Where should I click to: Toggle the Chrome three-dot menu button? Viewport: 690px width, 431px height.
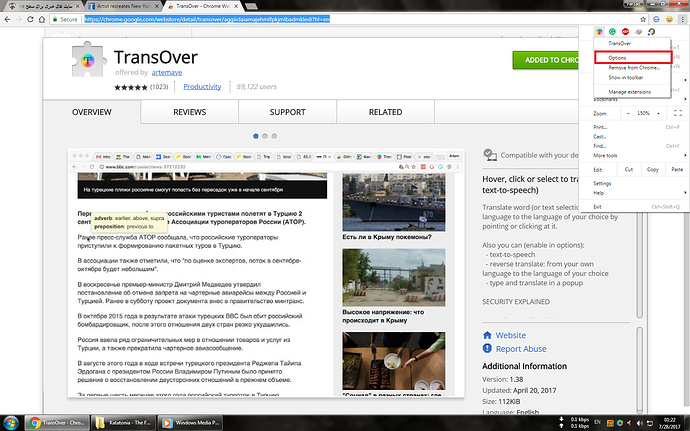pyautogui.click(x=683, y=19)
